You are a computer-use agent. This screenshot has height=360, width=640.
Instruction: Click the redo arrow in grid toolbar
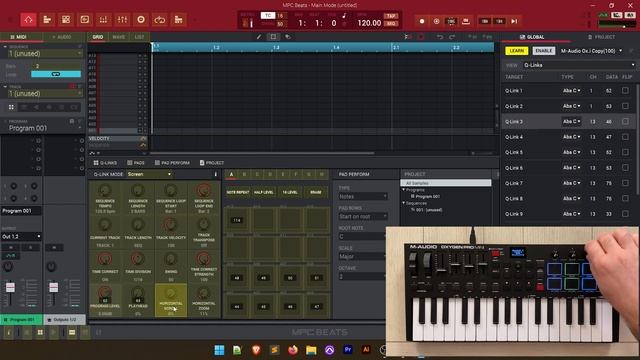pos(452,37)
